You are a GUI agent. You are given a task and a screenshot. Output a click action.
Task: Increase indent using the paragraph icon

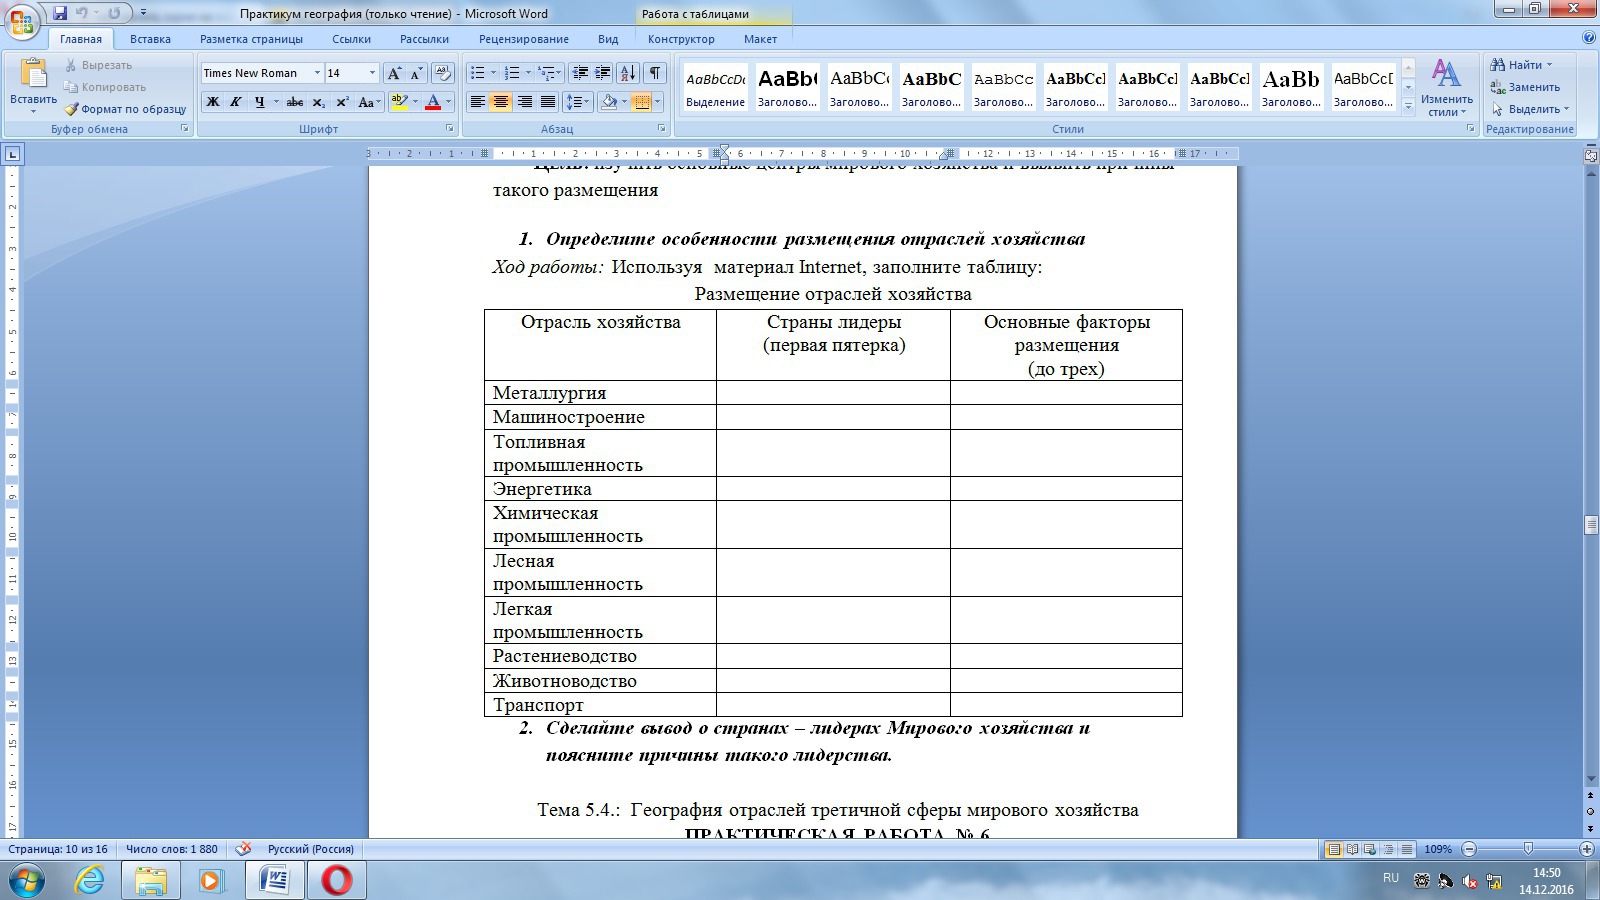pos(602,73)
